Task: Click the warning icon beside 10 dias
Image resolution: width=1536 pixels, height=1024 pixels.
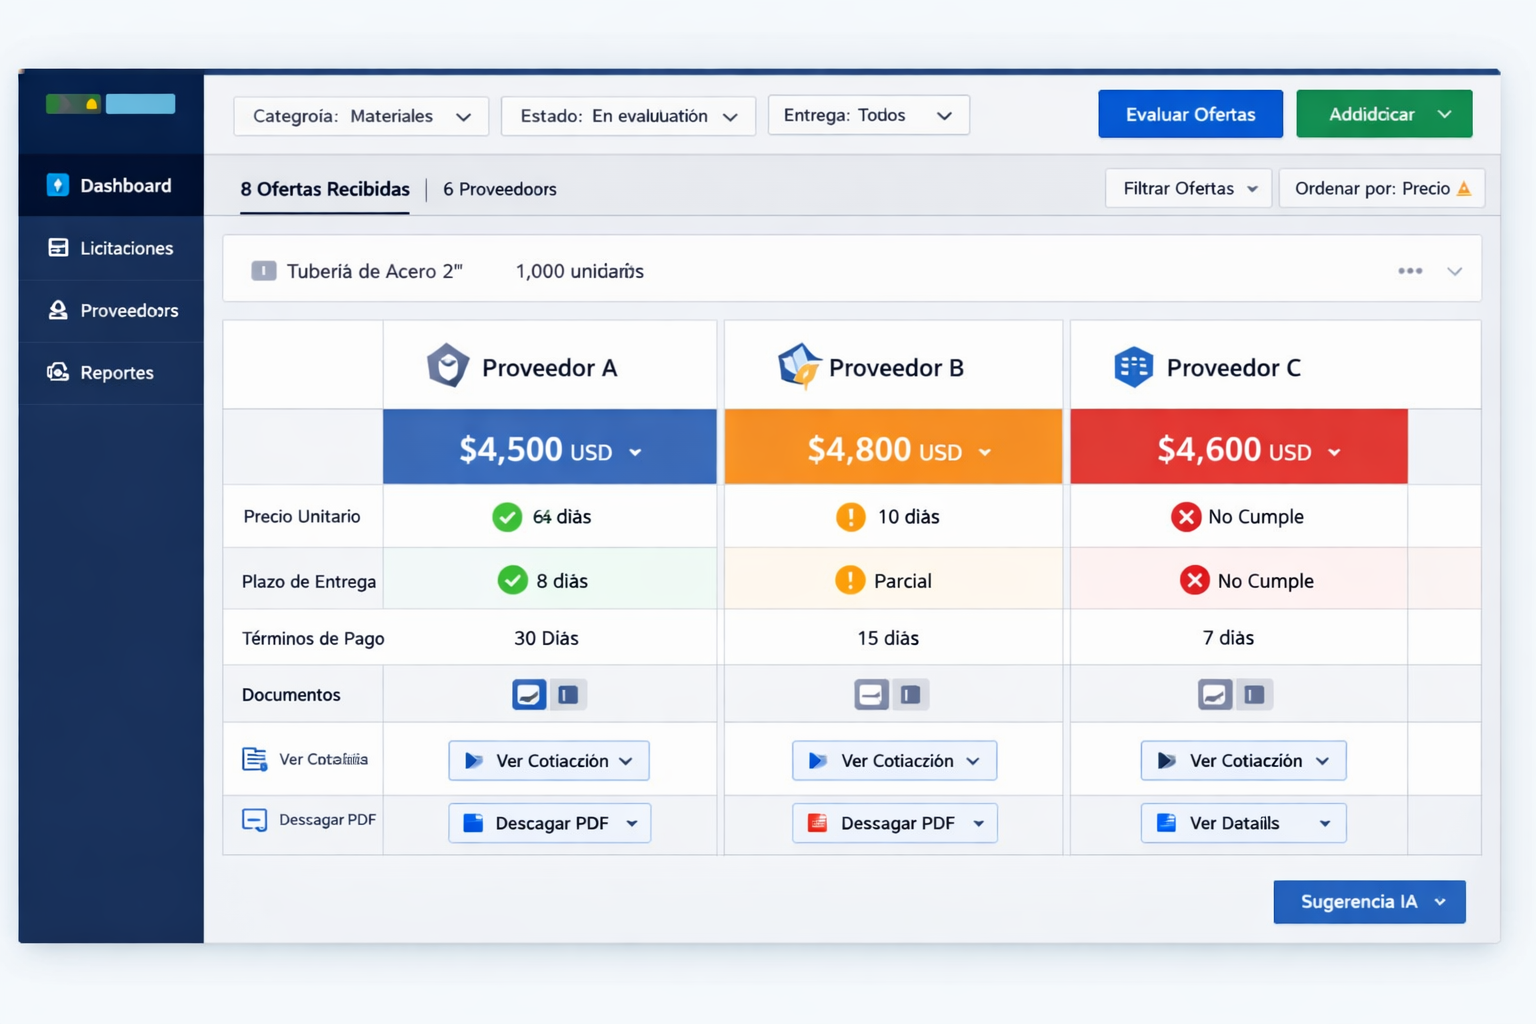Action: (849, 517)
